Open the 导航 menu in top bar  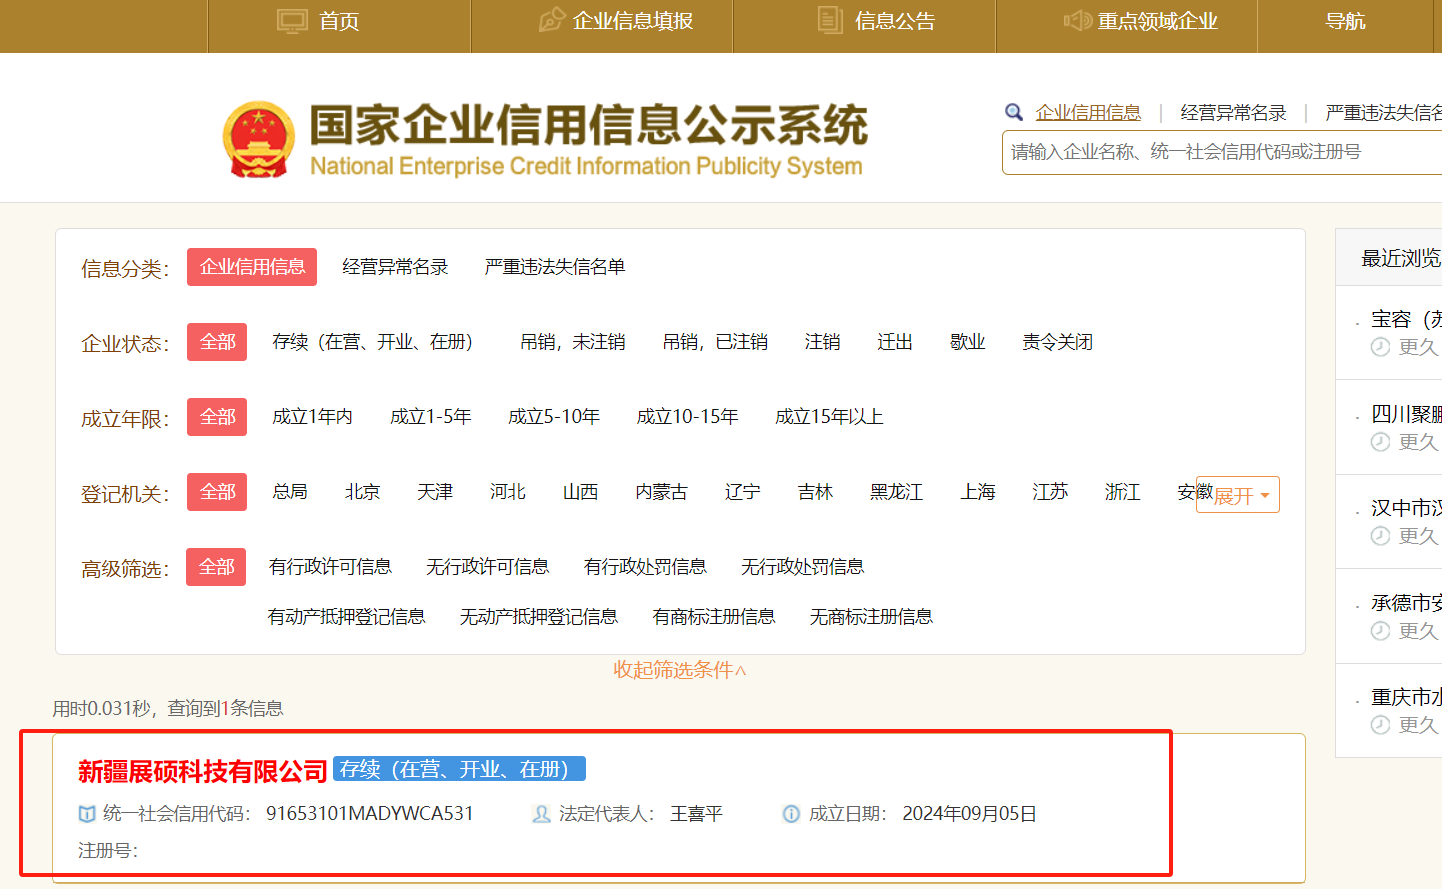point(1345,21)
